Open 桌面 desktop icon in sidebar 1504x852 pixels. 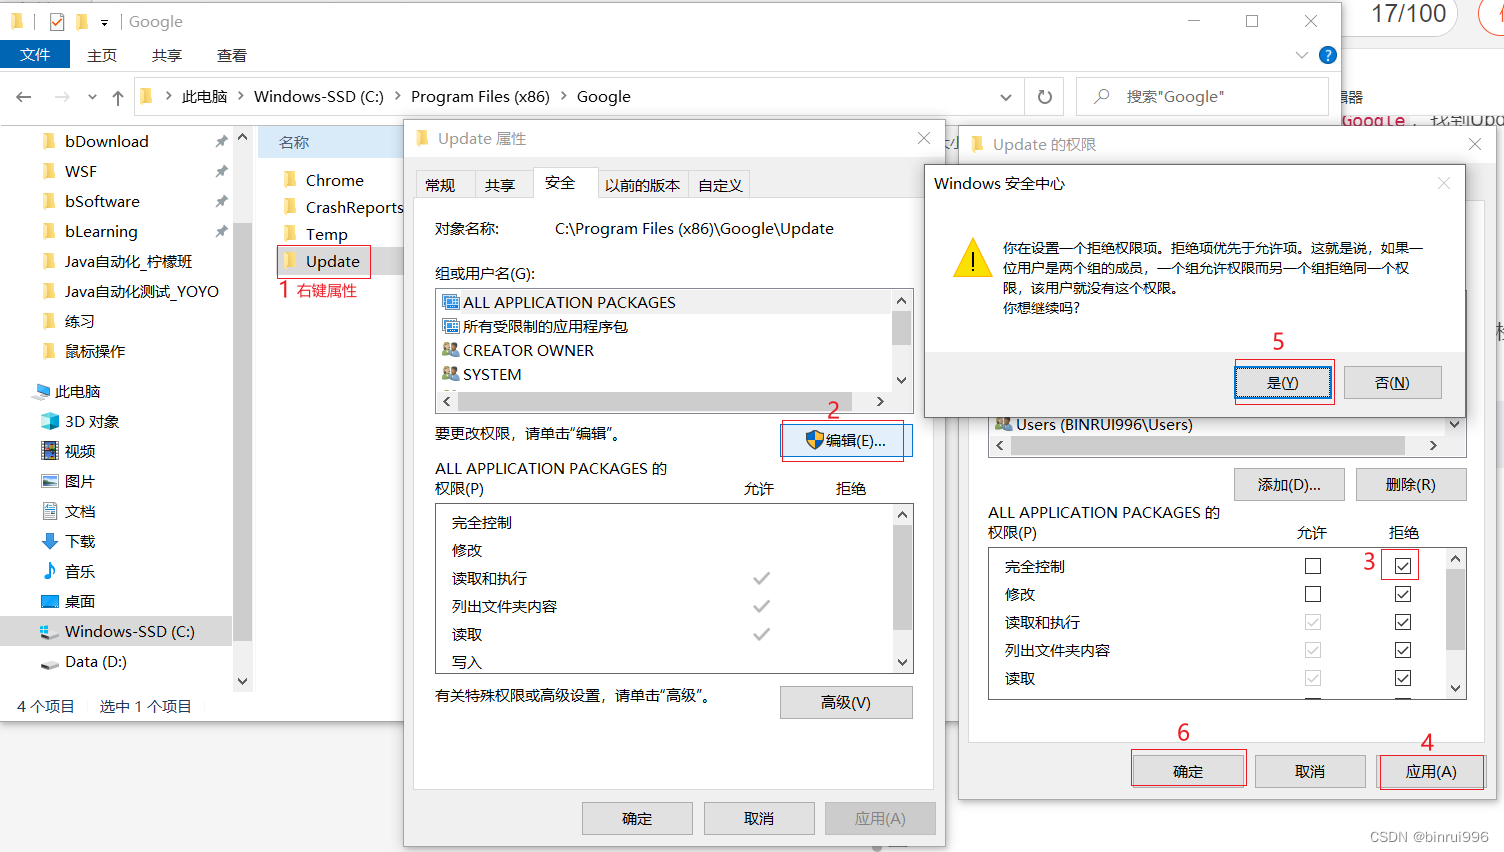pos(49,601)
